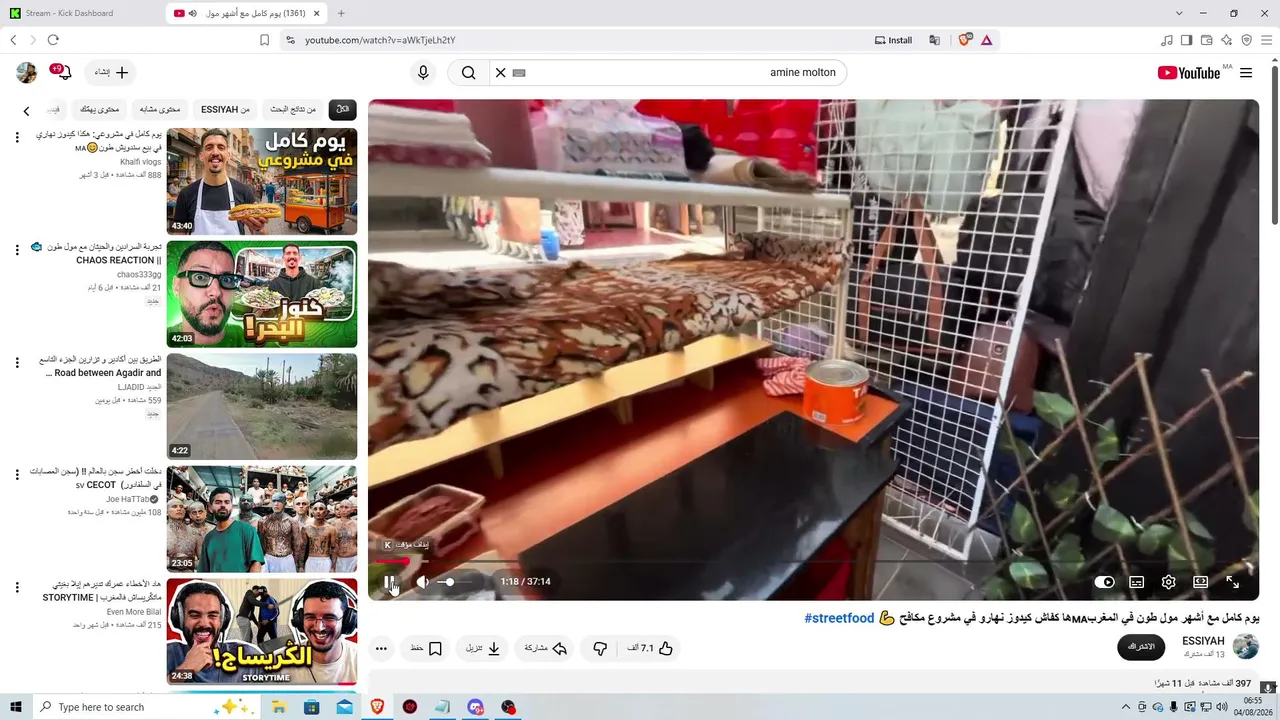Mute the video using the speaker icon
Image resolution: width=1280 pixels, height=720 pixels.
pos(423,582)
